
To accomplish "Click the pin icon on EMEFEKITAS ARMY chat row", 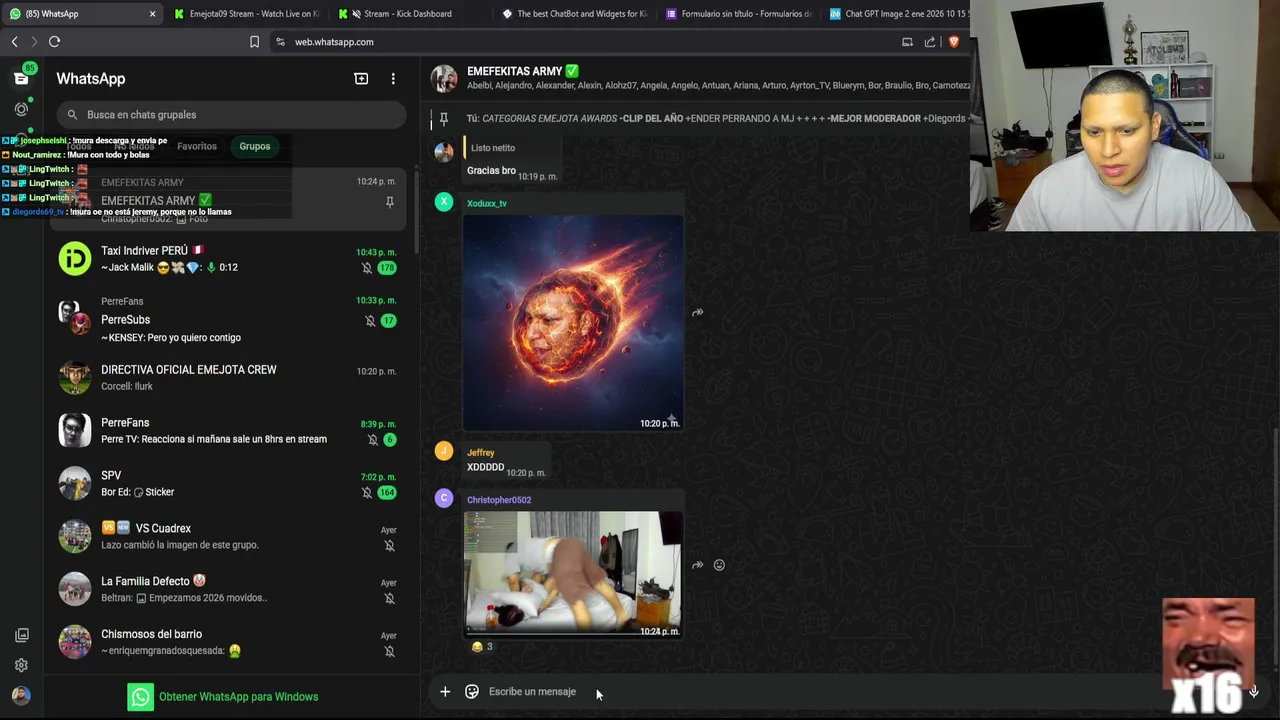I will (x=389, y=202).
